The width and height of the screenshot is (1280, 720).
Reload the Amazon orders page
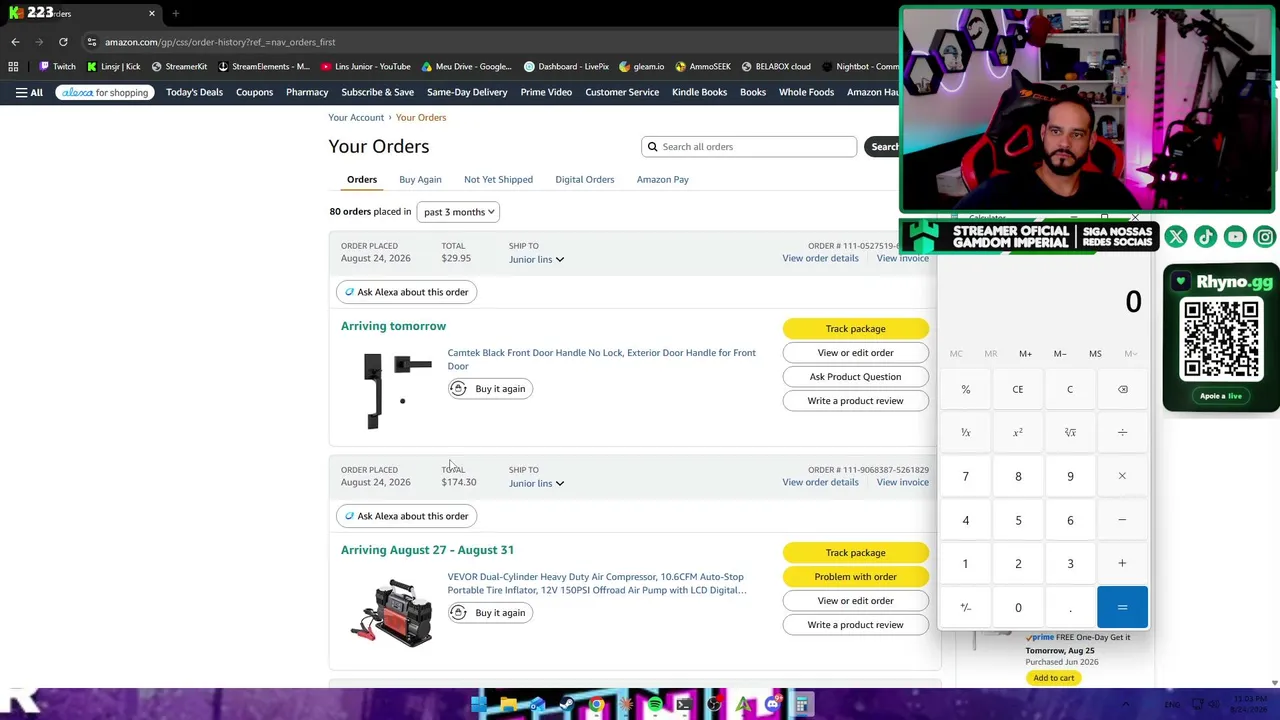pyautogui.click(x=63, y=42)
